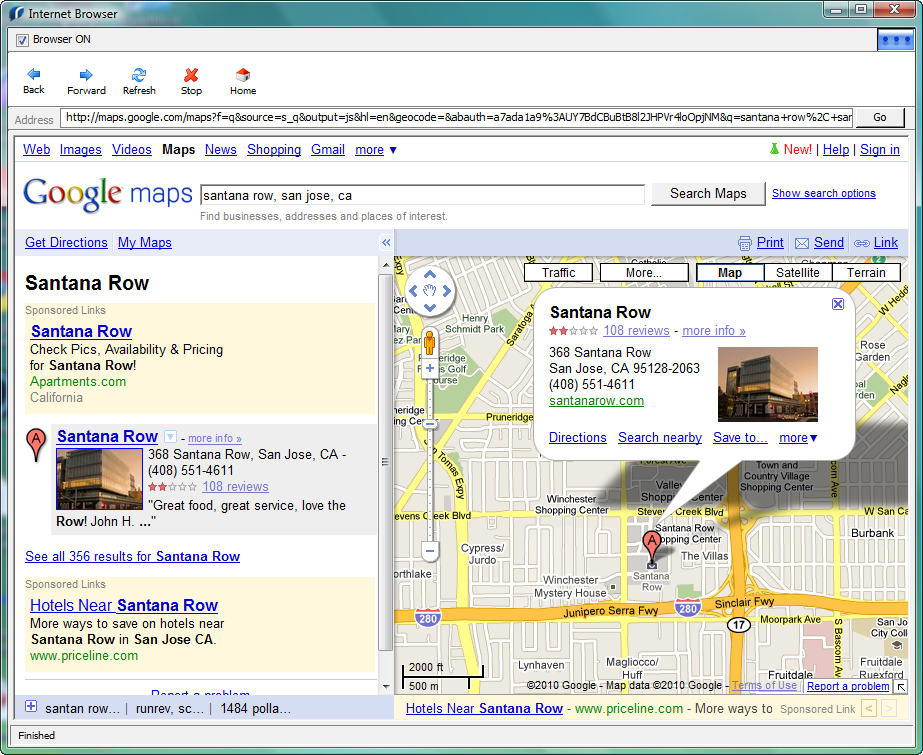Open Get Directions link
Viewport: 923px width, 755px height.
[x=66, y=242]
